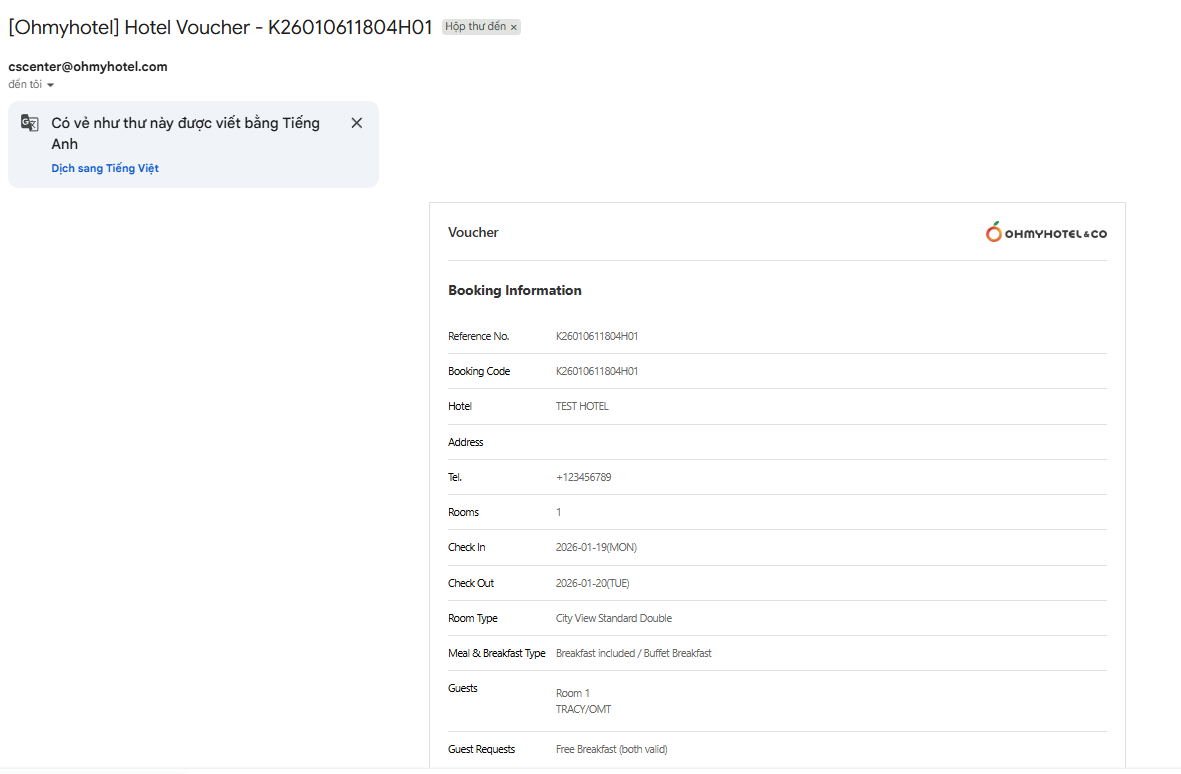1181x774 pixels.
Task: Click sender address cscenter@ohmyhotel.com
Action: [x=88, y=67]
